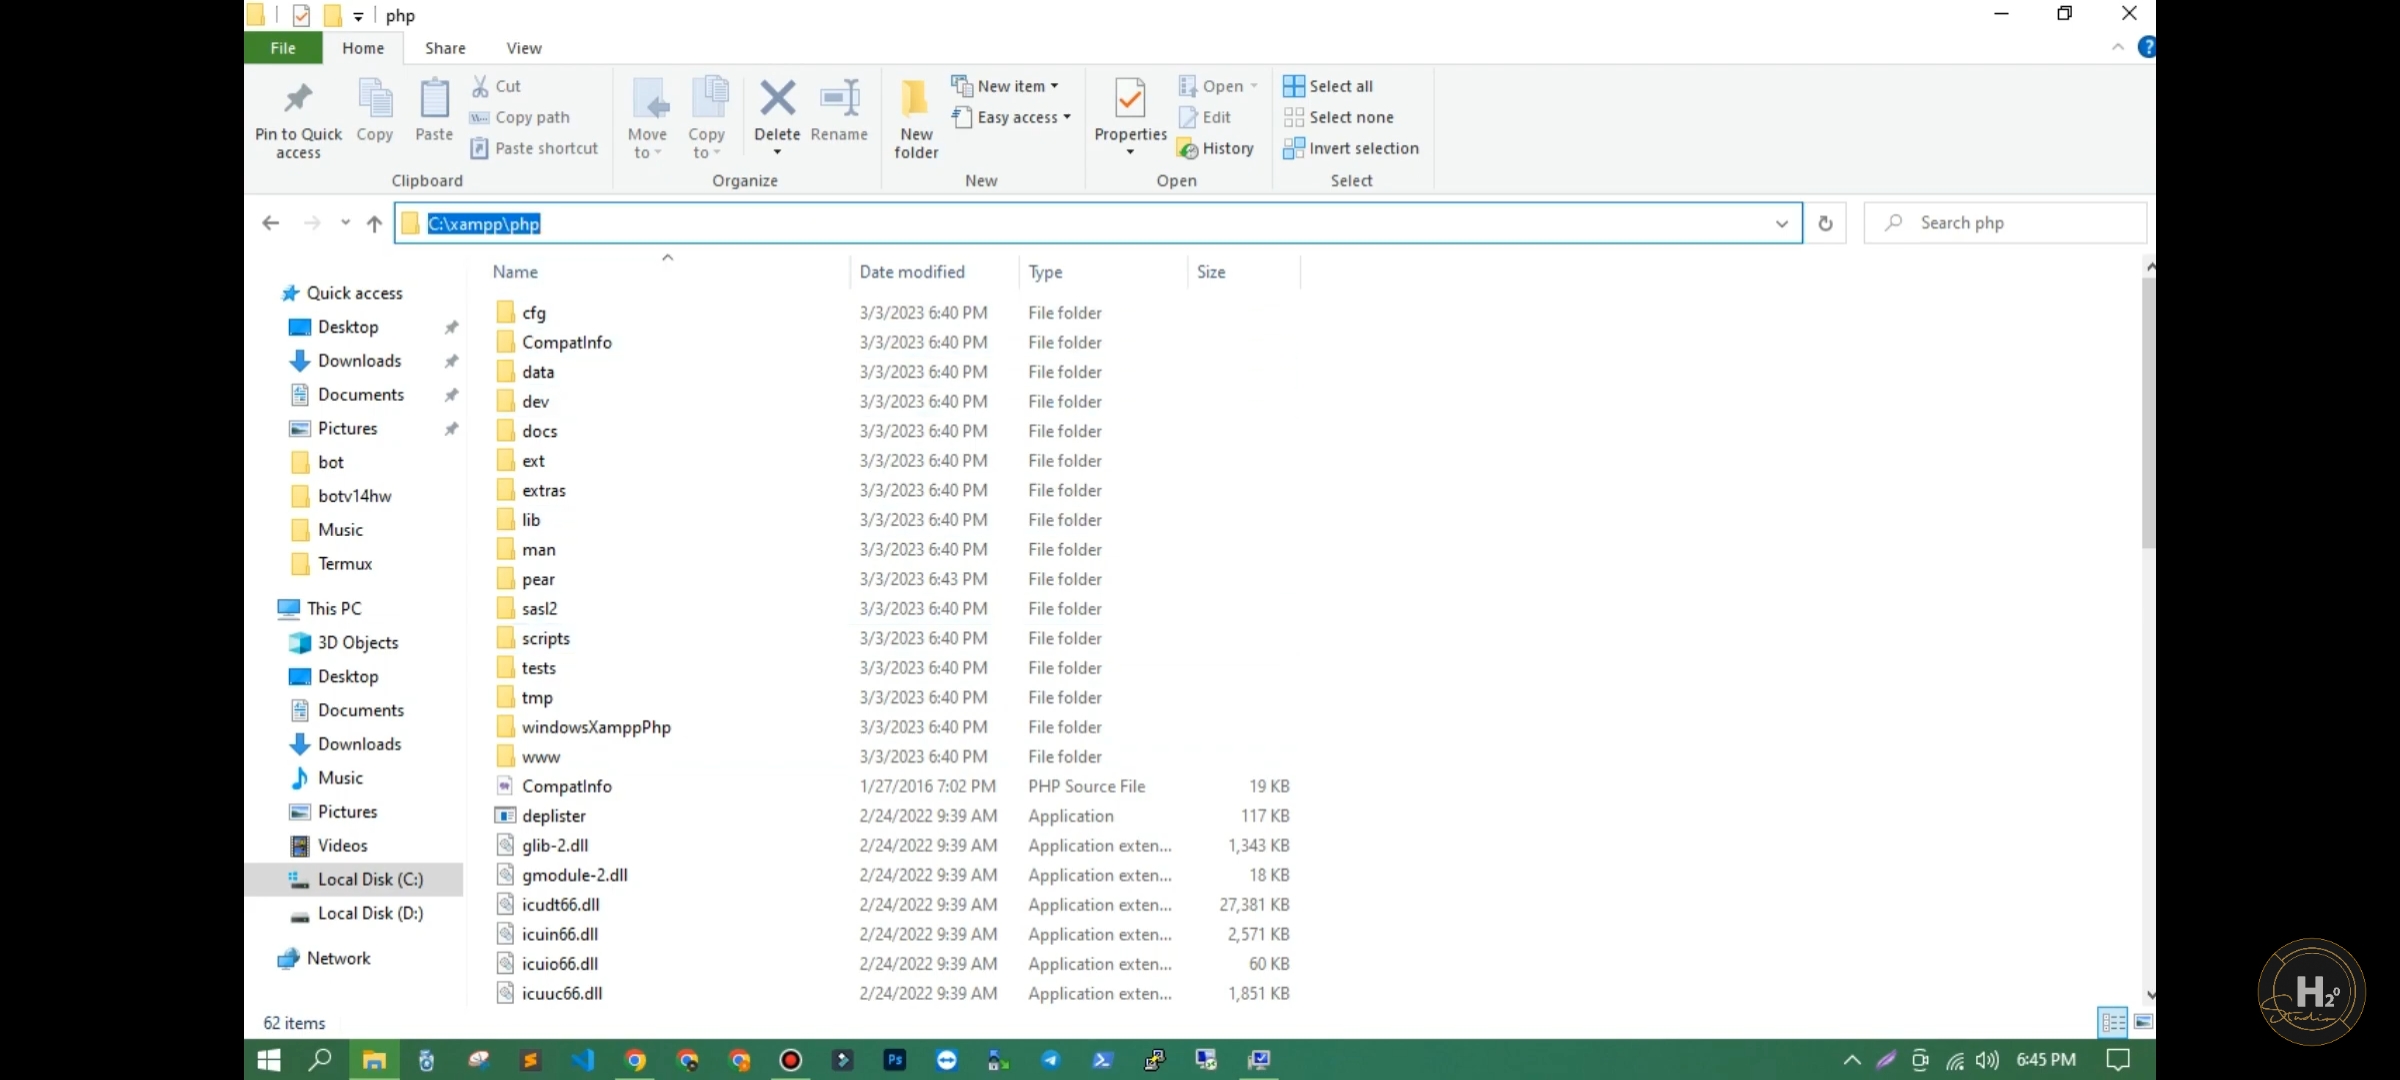Select the CompatInfo PHP source file

click(x=553, y=787)
